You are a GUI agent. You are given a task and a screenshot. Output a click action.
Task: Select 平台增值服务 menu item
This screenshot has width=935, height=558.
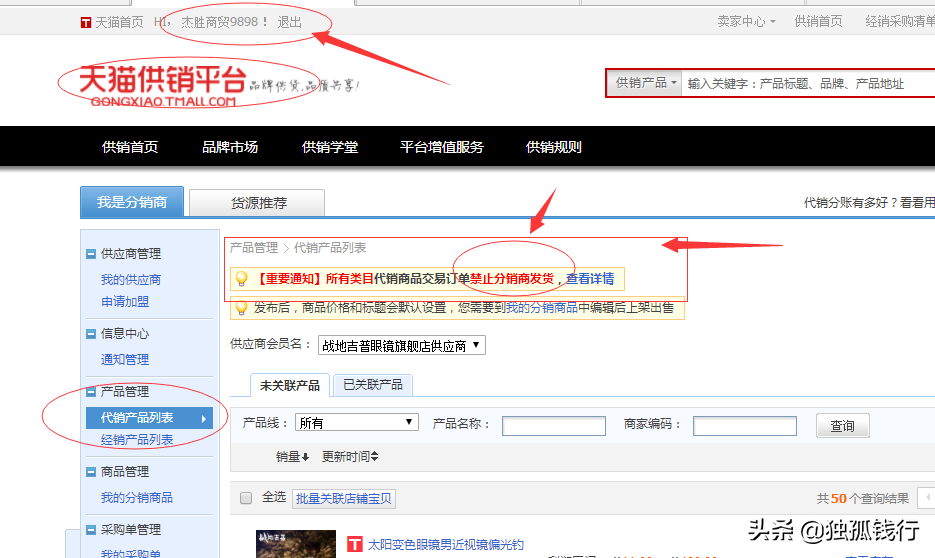[x=441, y=147]
